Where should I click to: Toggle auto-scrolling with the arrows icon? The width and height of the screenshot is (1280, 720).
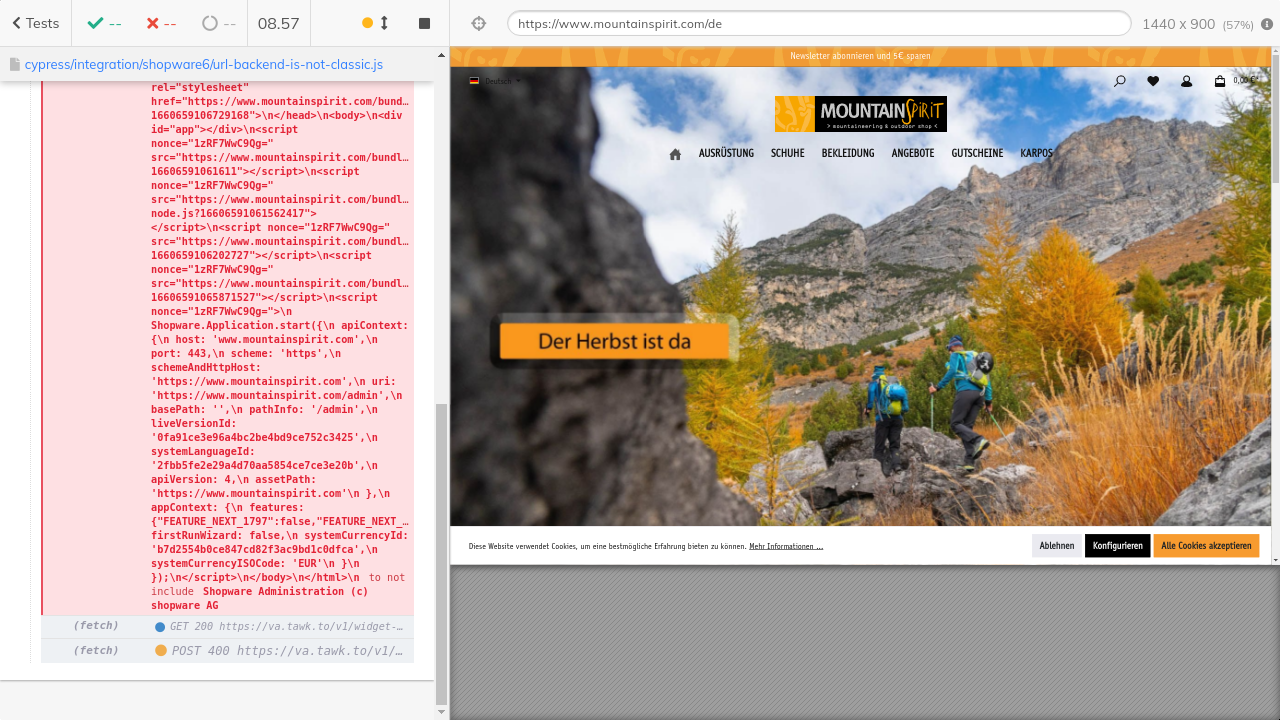(x=384, y=23)
